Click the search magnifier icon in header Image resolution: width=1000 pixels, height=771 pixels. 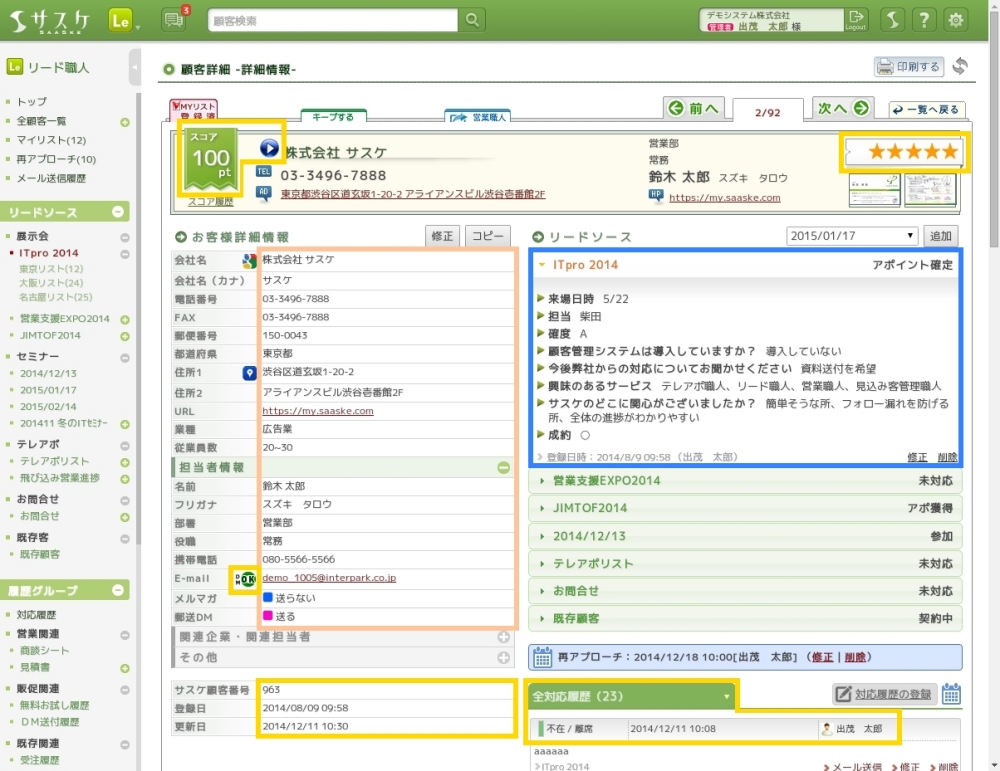472,20
